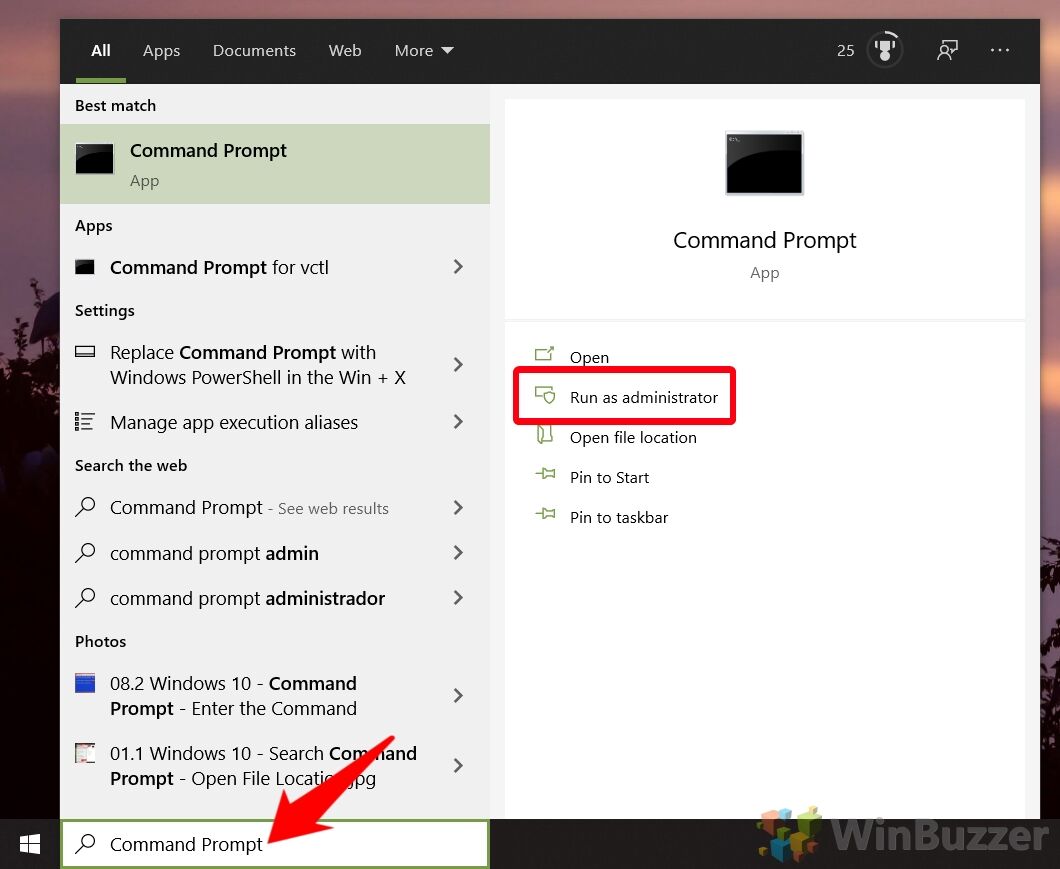
Task: Expand arrow for Command Prompt web results
Action: click(458, 507)
